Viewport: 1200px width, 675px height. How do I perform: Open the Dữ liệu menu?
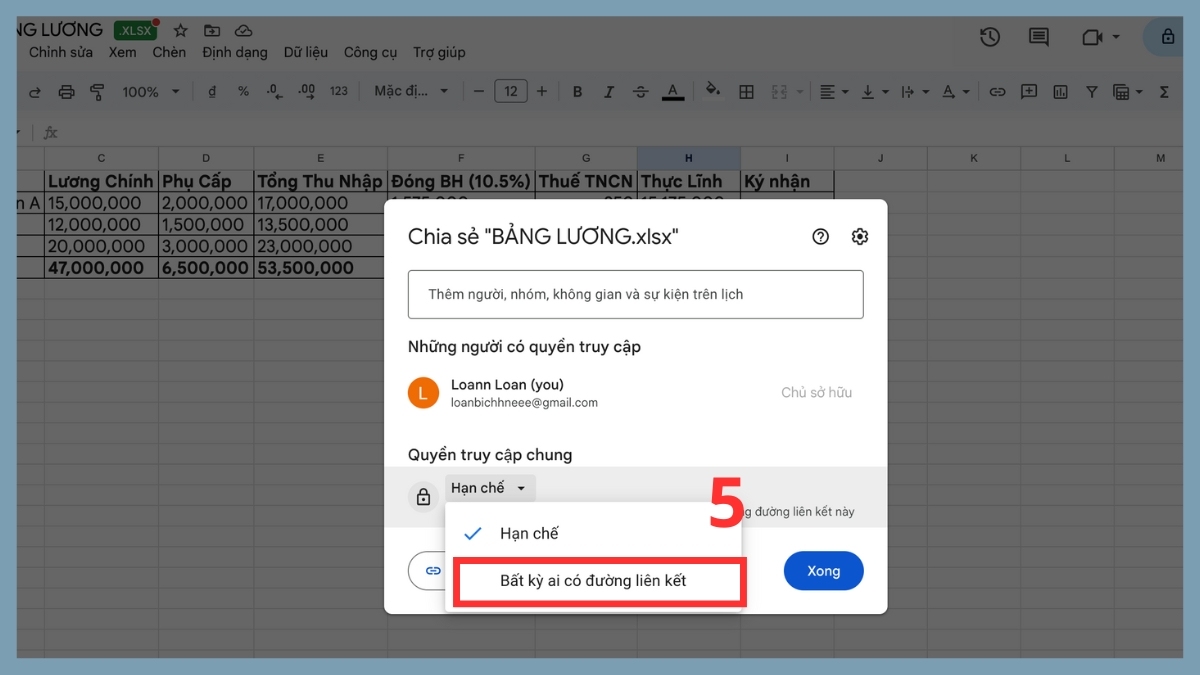(305, 52)
